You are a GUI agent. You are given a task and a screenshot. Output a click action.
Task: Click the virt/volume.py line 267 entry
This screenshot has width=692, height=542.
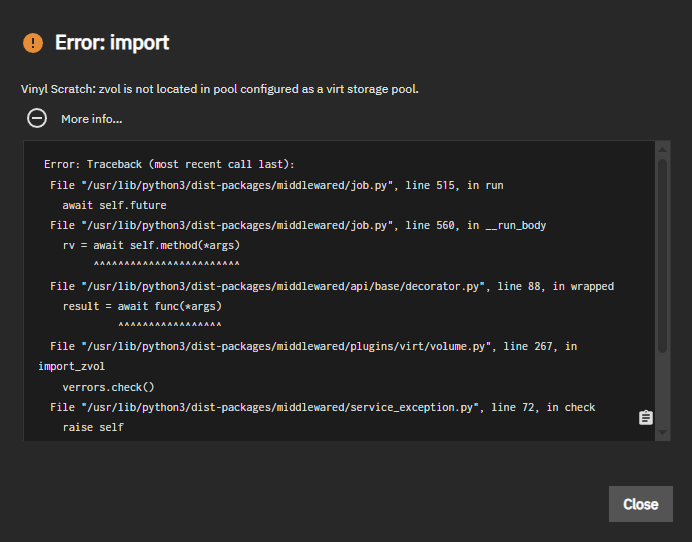tap(308, 357)
